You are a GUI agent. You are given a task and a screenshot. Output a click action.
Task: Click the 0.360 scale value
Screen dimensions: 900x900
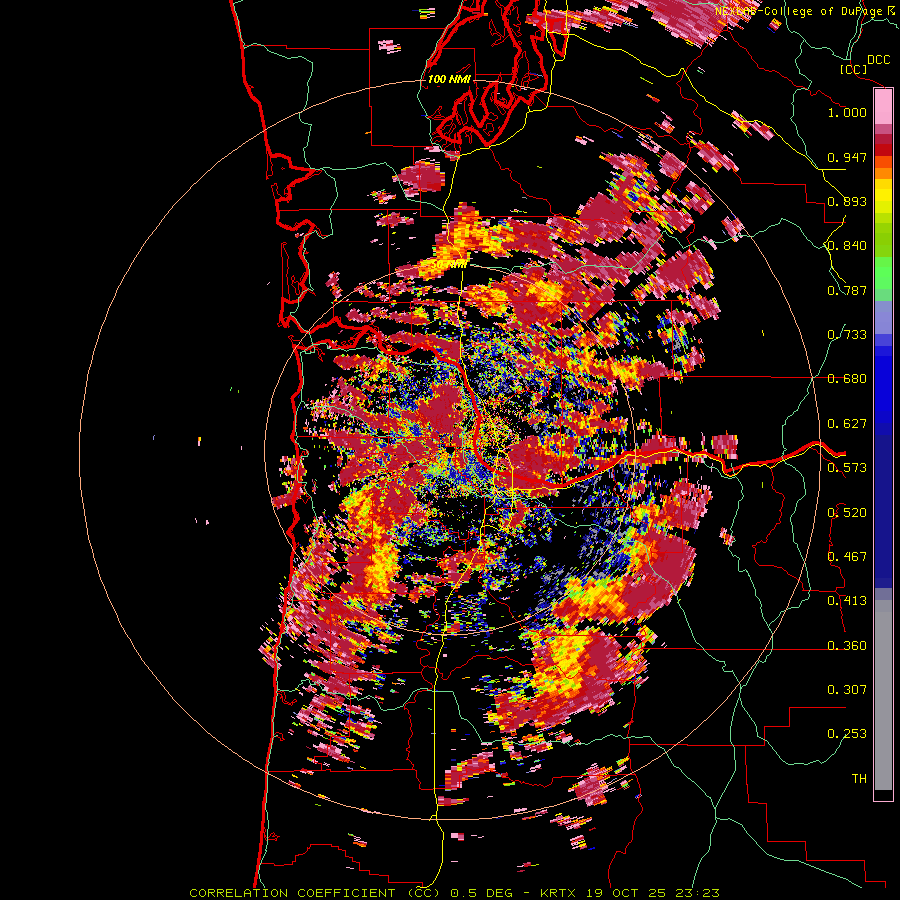[x=847, y=646]
